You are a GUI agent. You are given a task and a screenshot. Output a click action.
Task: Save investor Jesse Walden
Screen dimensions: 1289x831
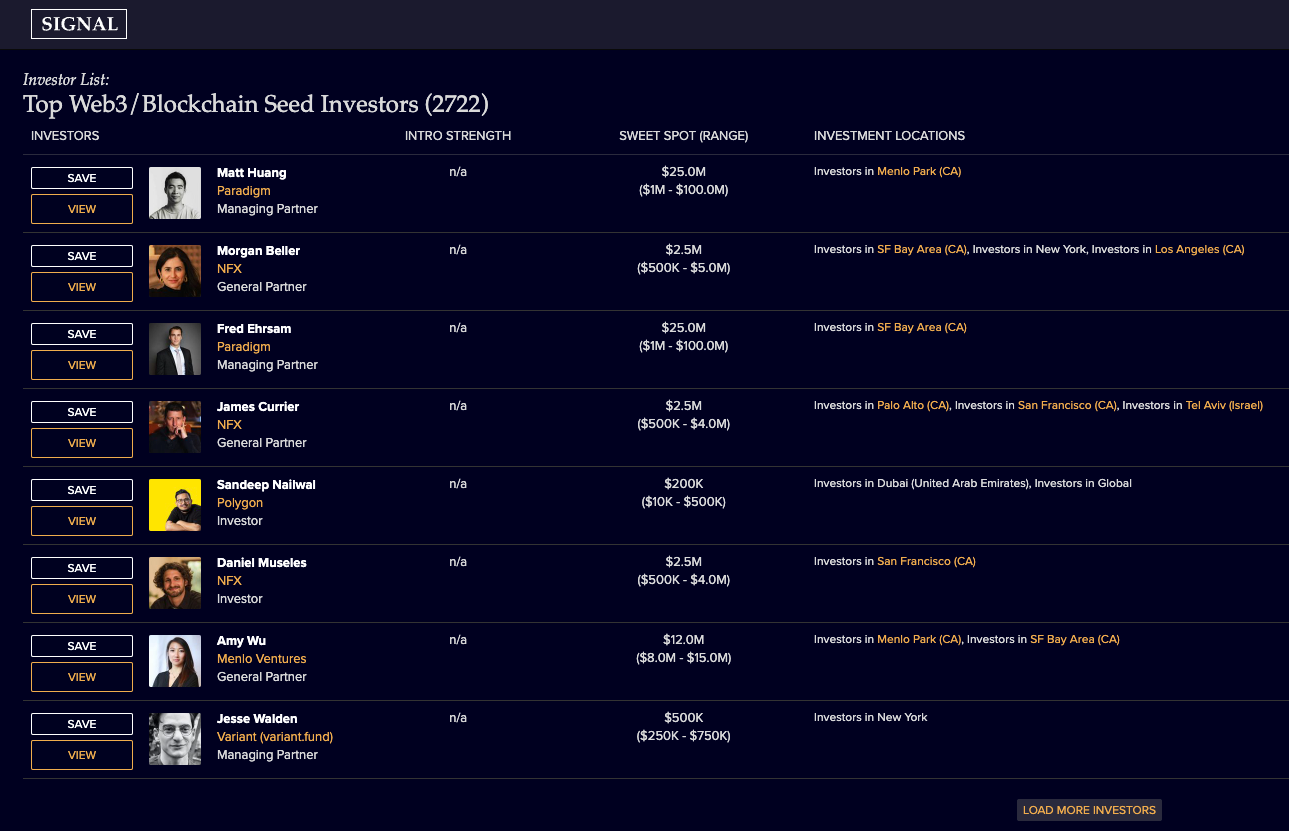tap(82, 724)
